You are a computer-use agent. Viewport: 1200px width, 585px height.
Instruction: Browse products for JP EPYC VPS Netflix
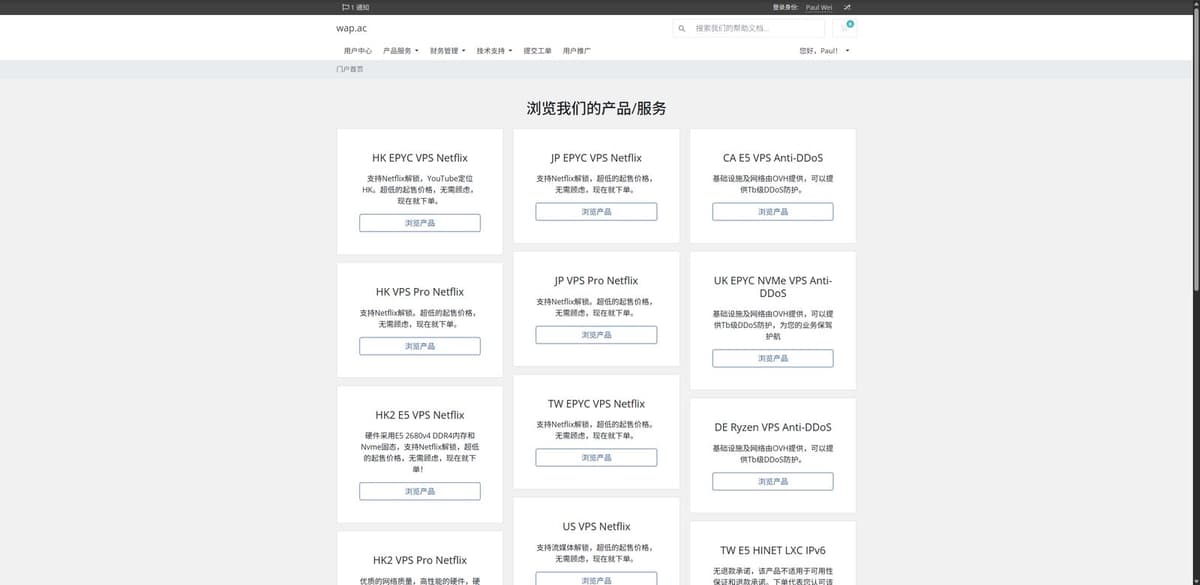(596, 212)
